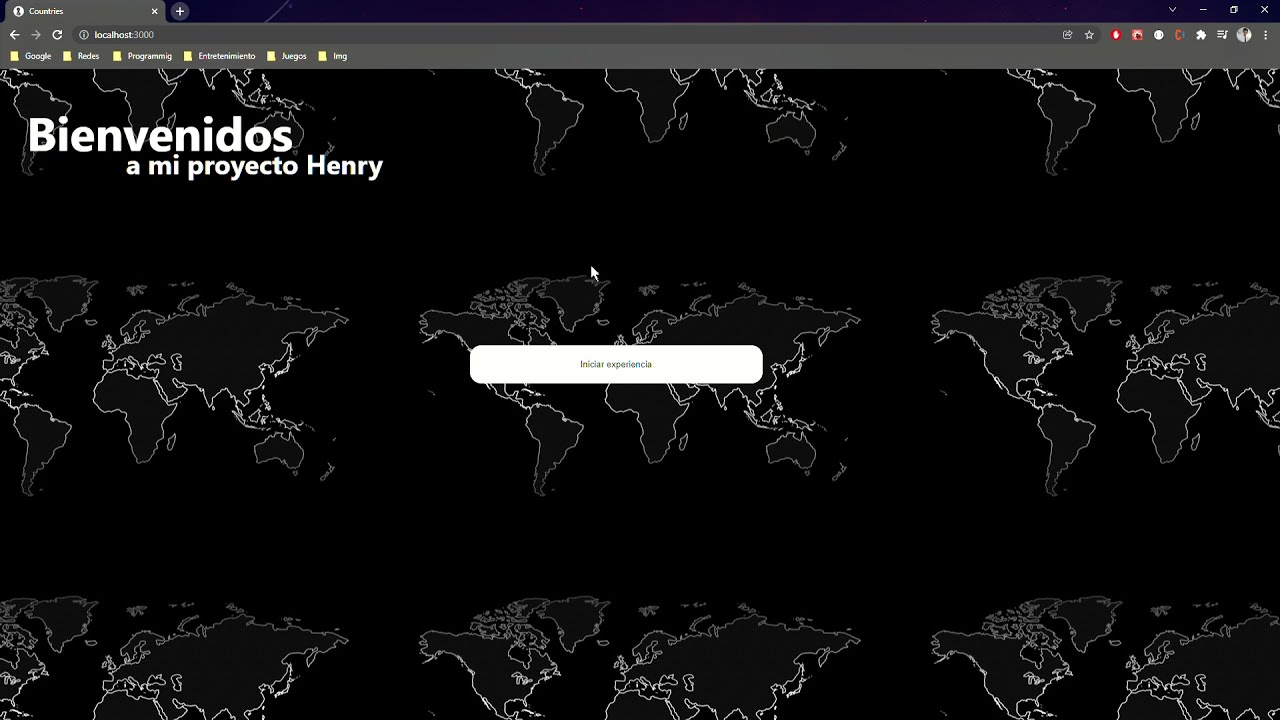Click the share this page icon
1280x720 pixels.
1067,35
